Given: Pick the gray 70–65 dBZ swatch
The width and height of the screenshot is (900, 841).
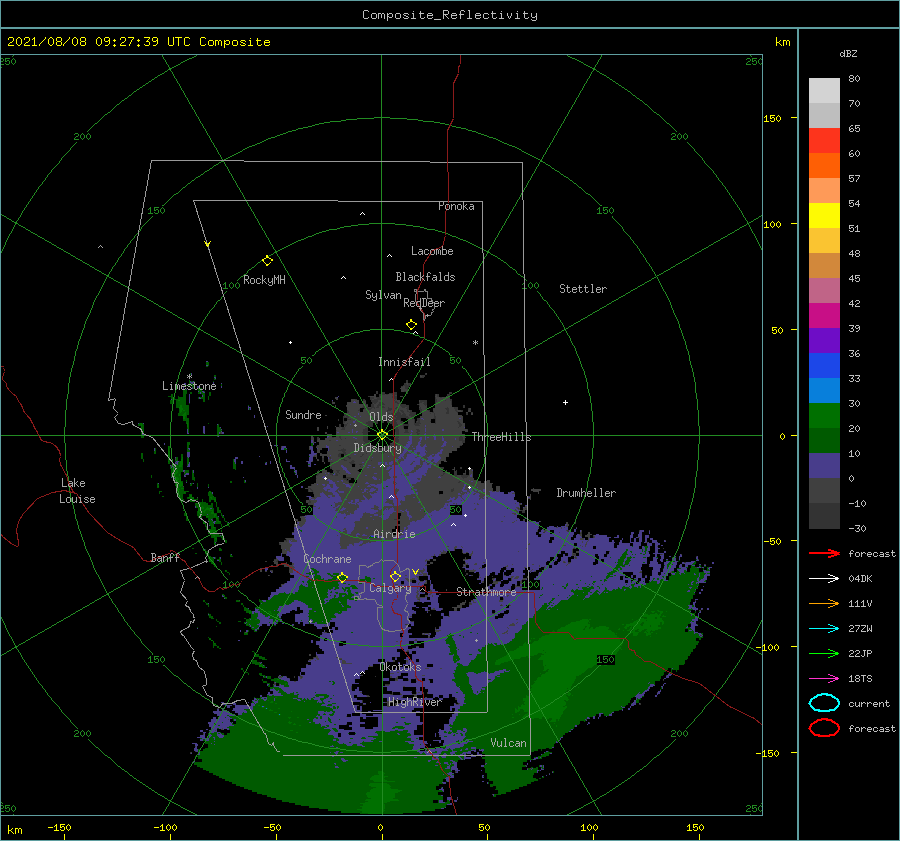Looking at the screenshot, I should click(824, 116).
